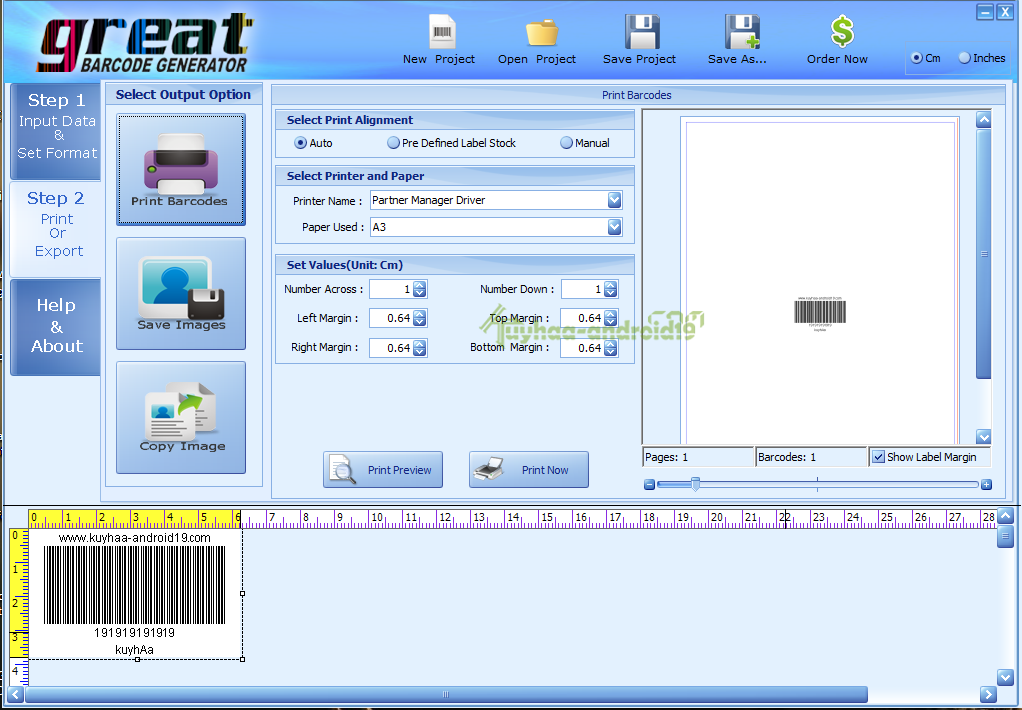Select Cm measurement unit
This screenshot has height=710, width=1022.
click(916, 58)
